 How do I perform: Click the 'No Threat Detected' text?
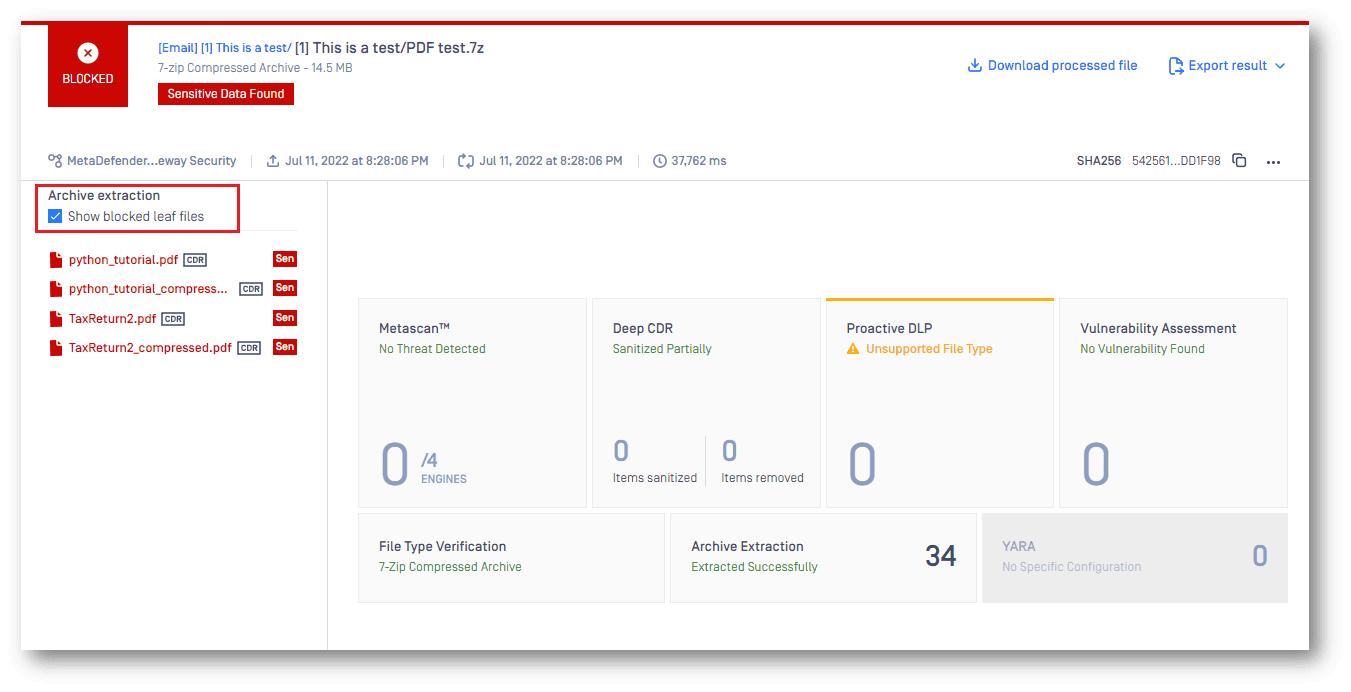click(x=432, y=349)
